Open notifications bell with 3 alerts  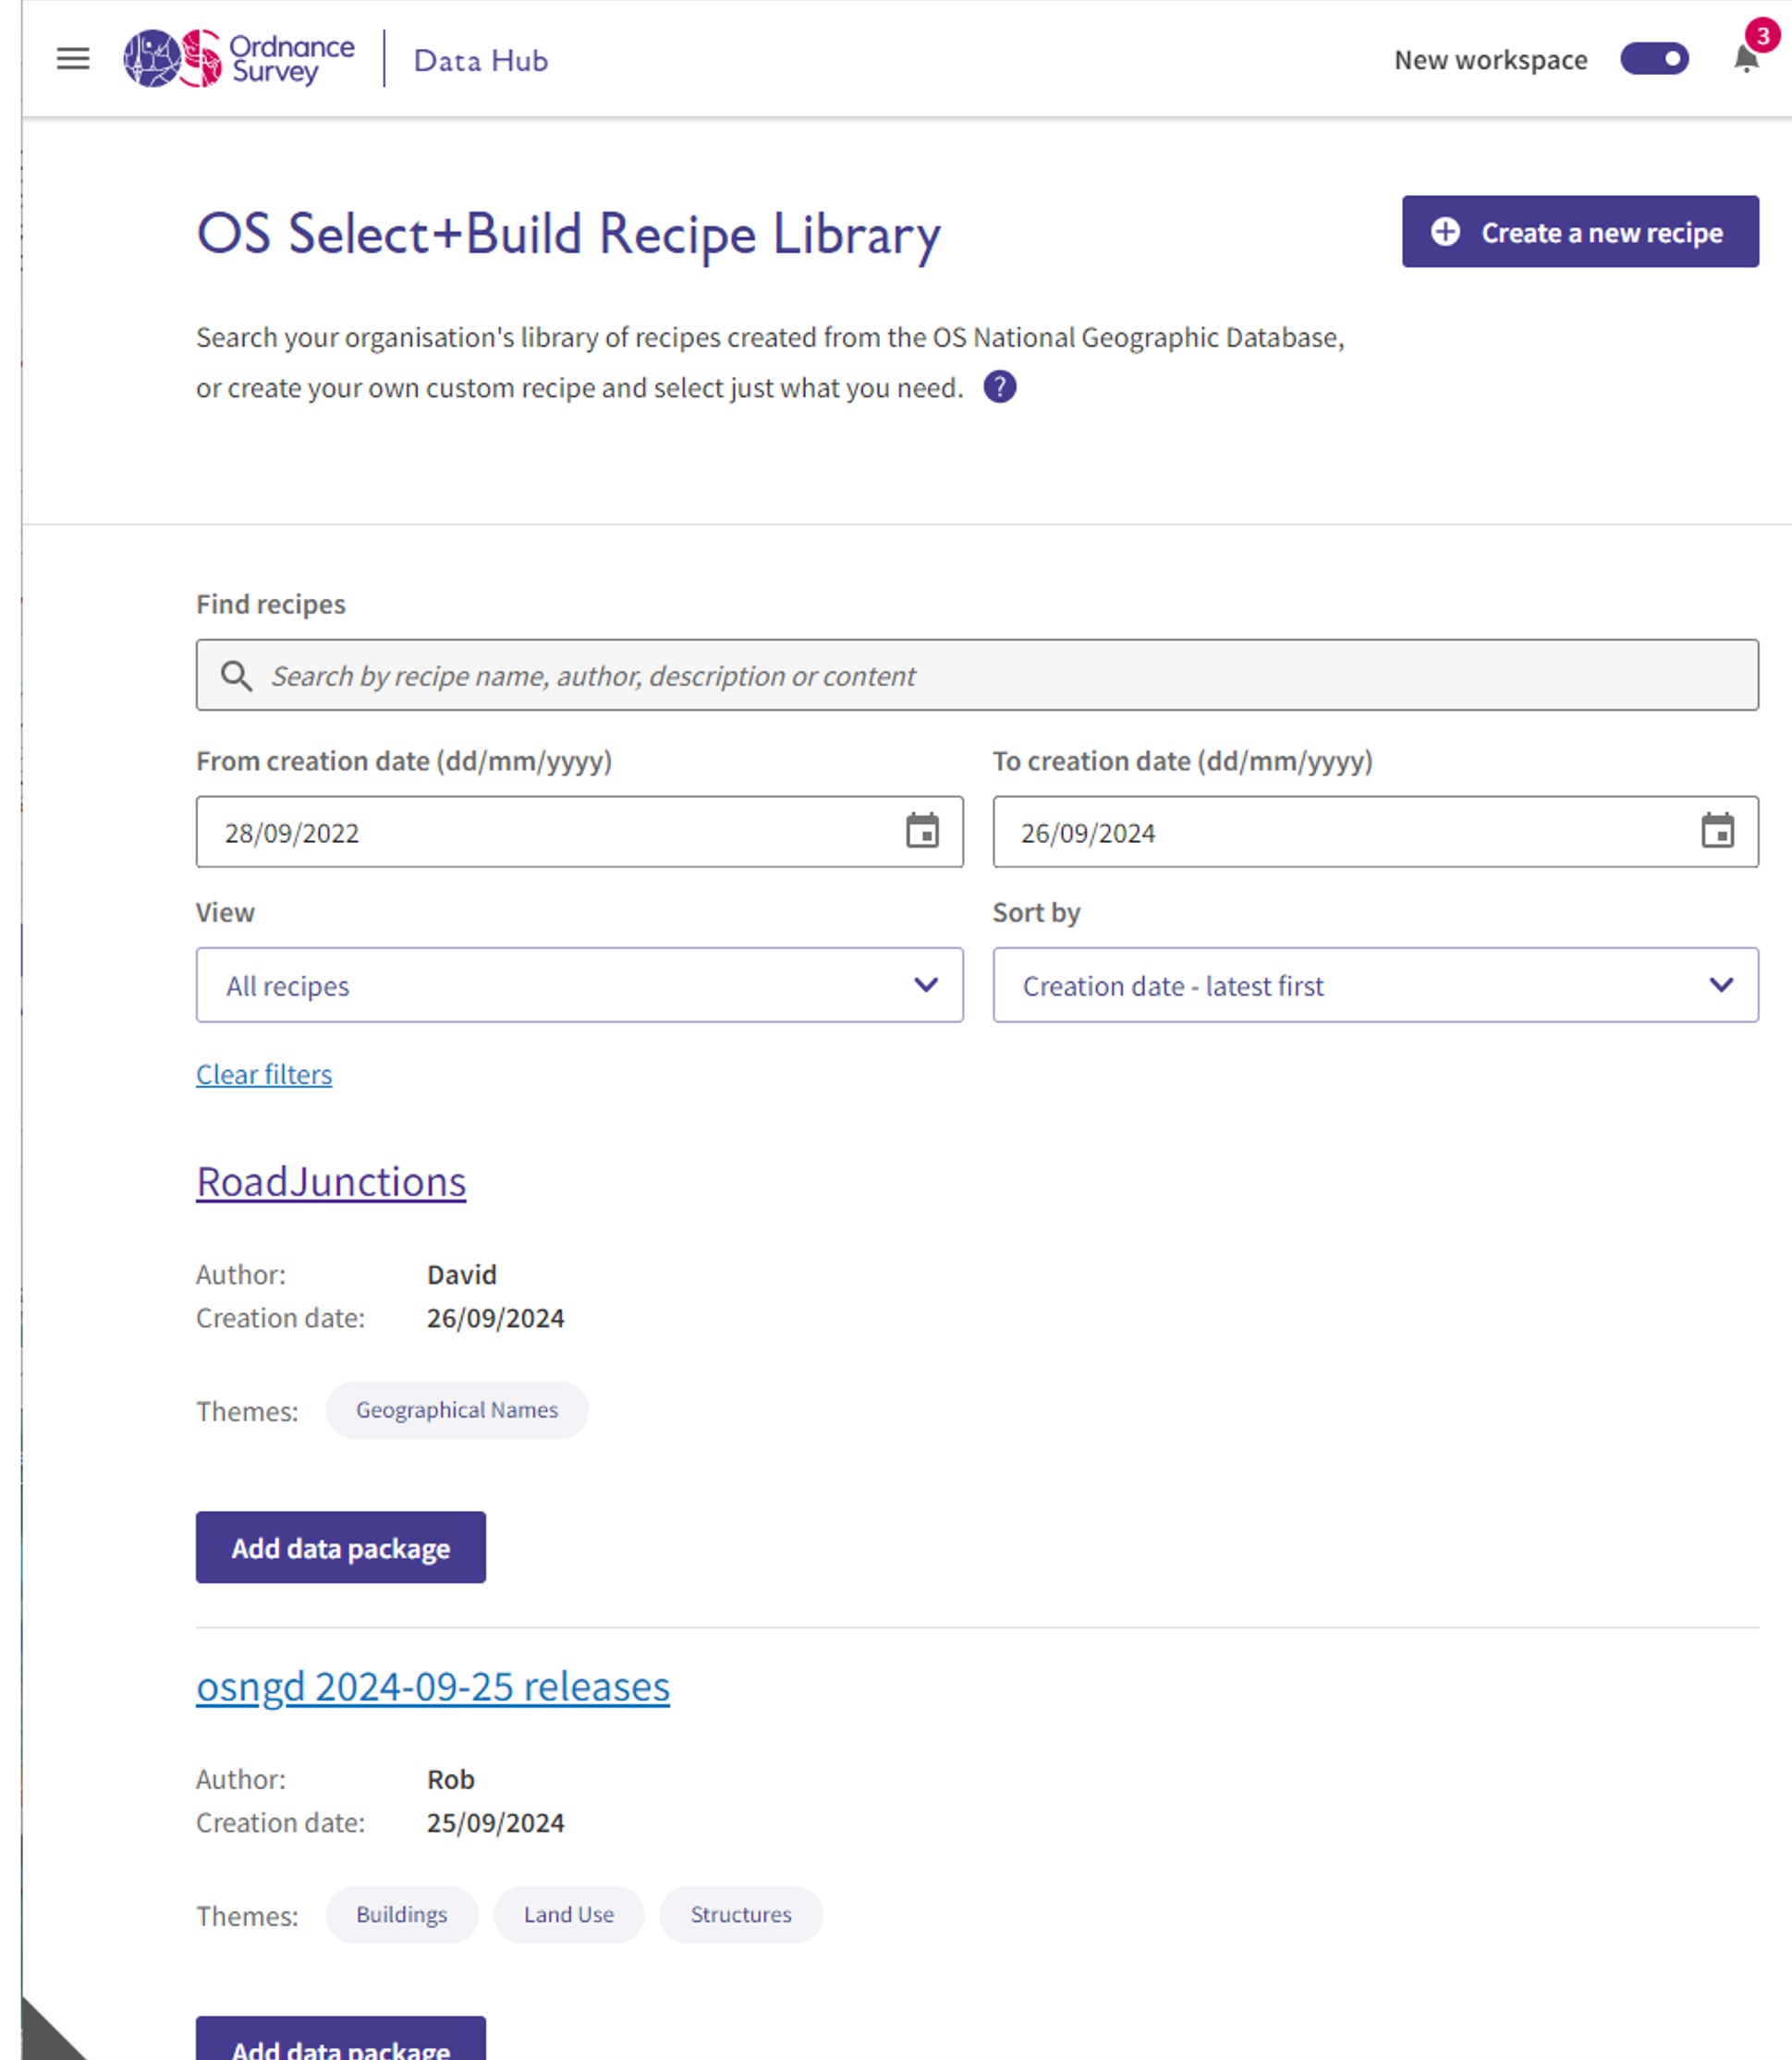point(1745,59)
